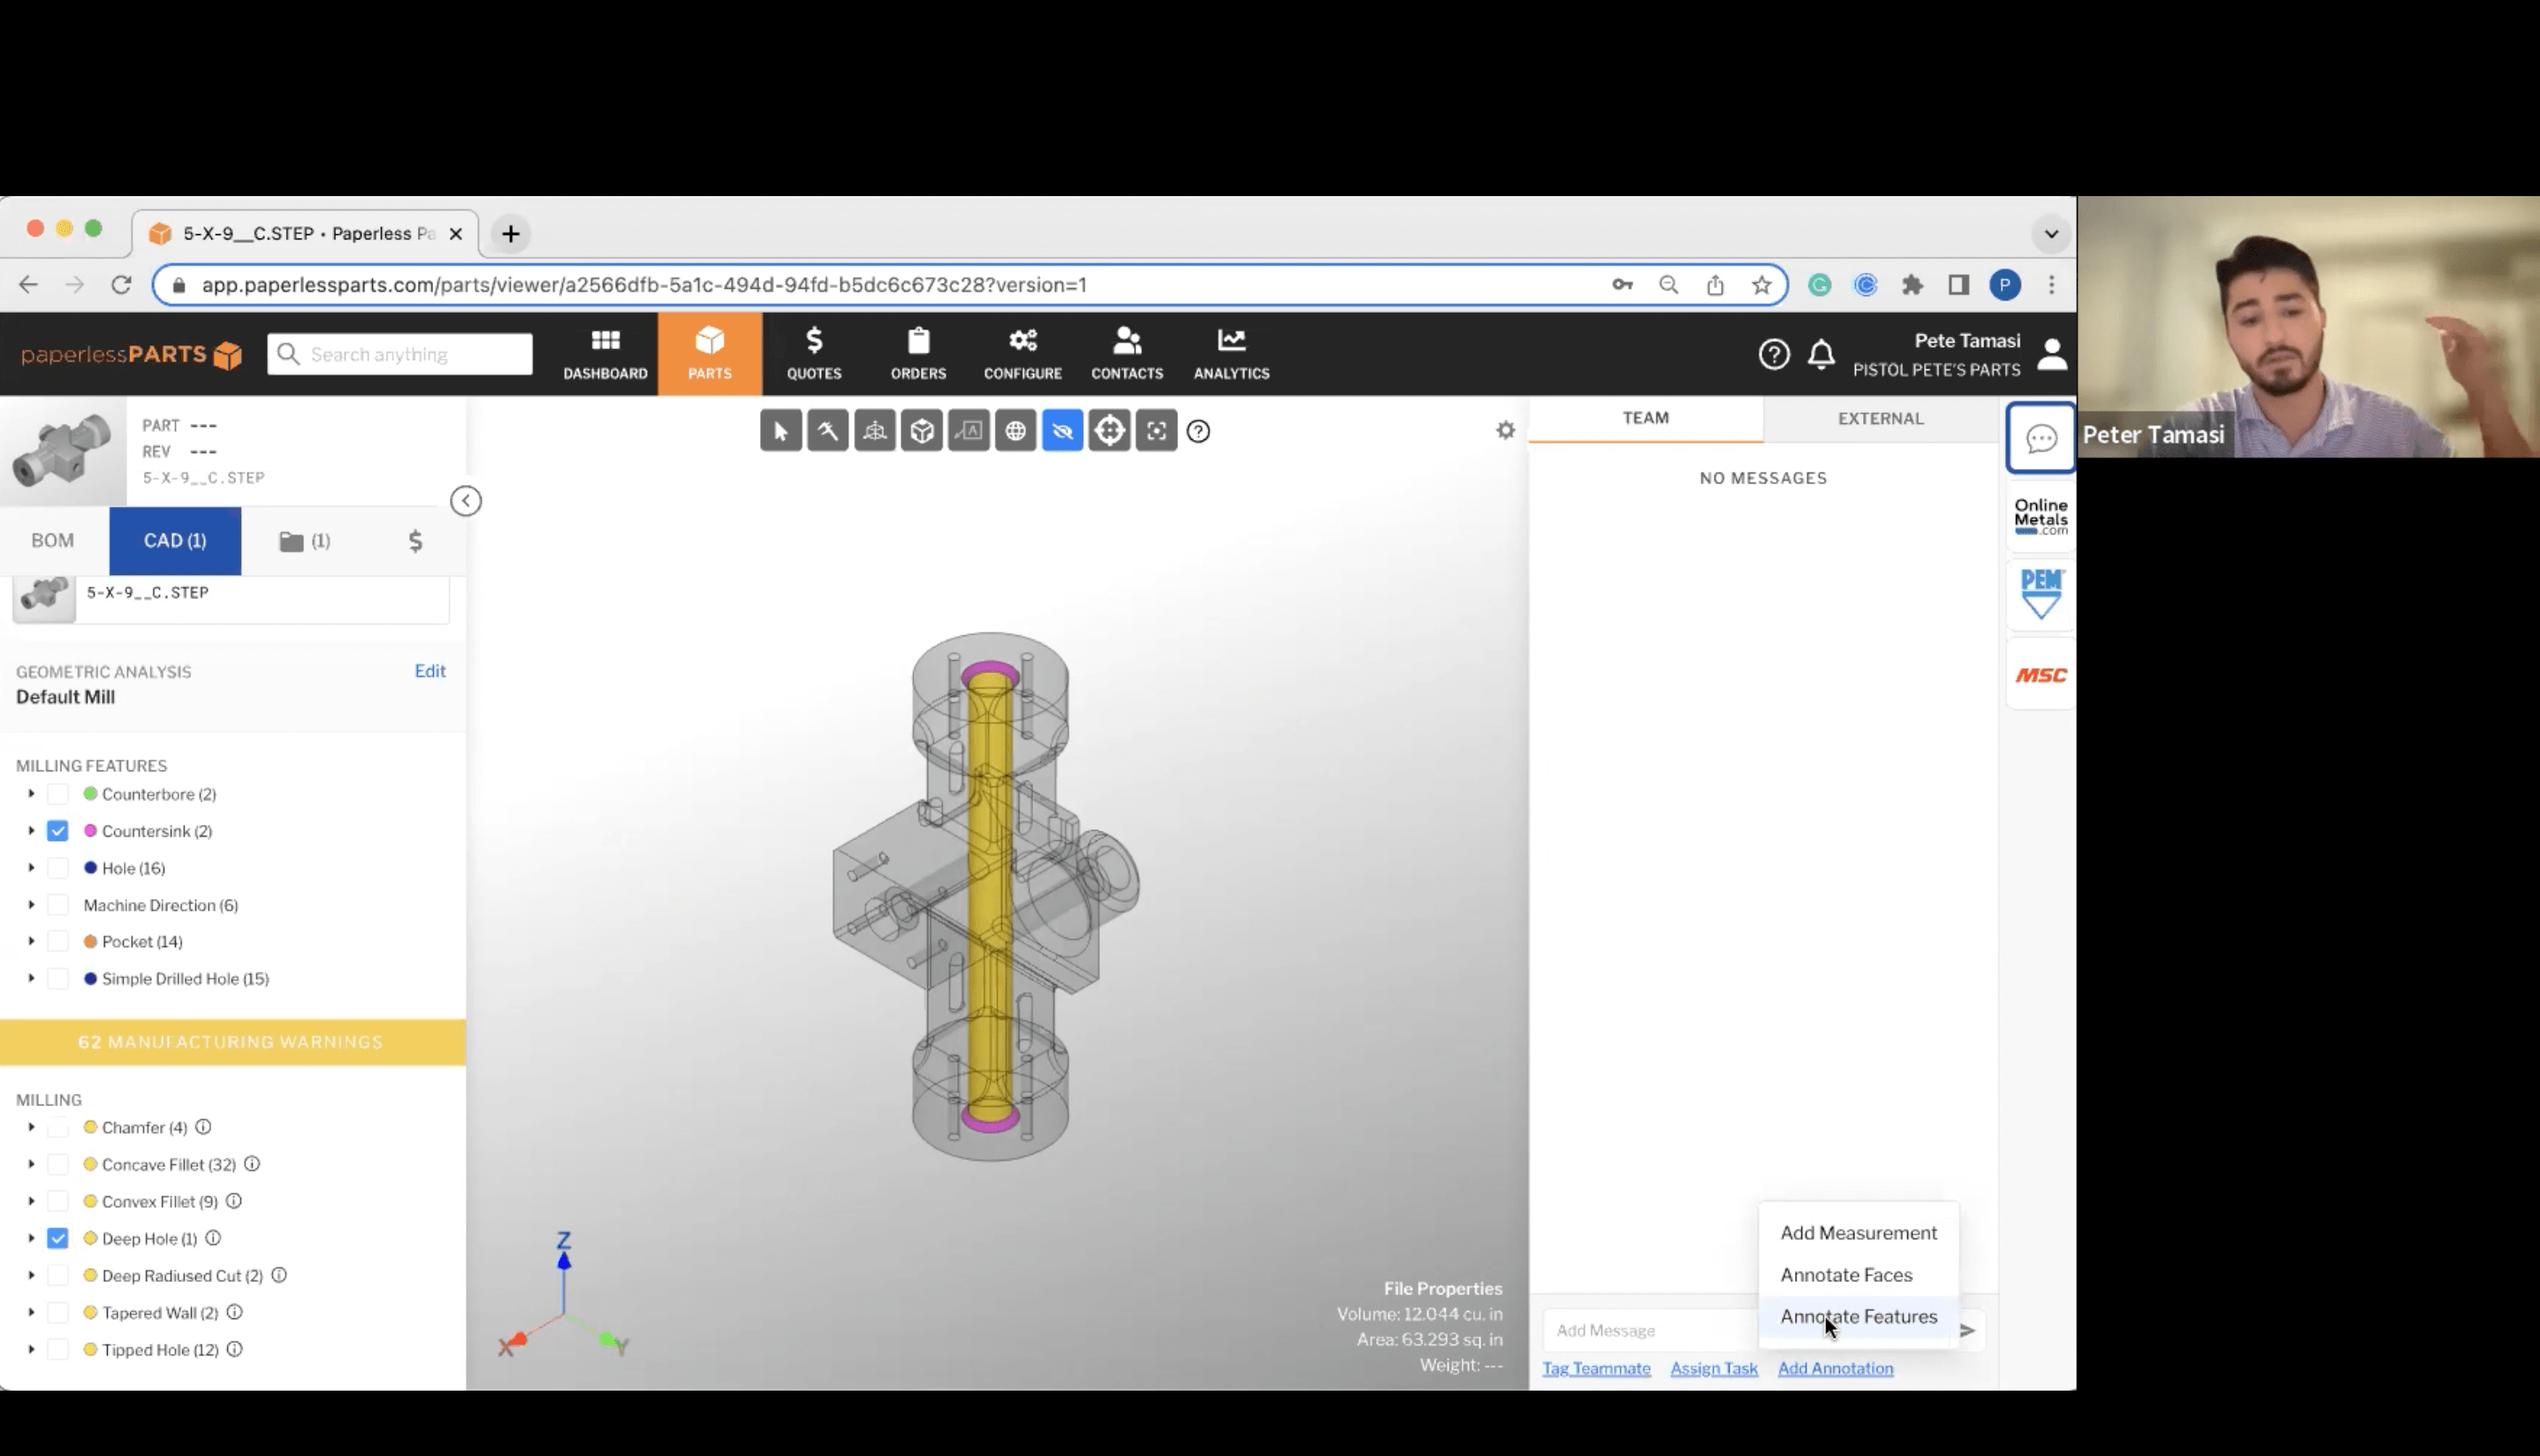Click the Assign Task link
The image size is (2540, 1456).
point(1714,1368)
